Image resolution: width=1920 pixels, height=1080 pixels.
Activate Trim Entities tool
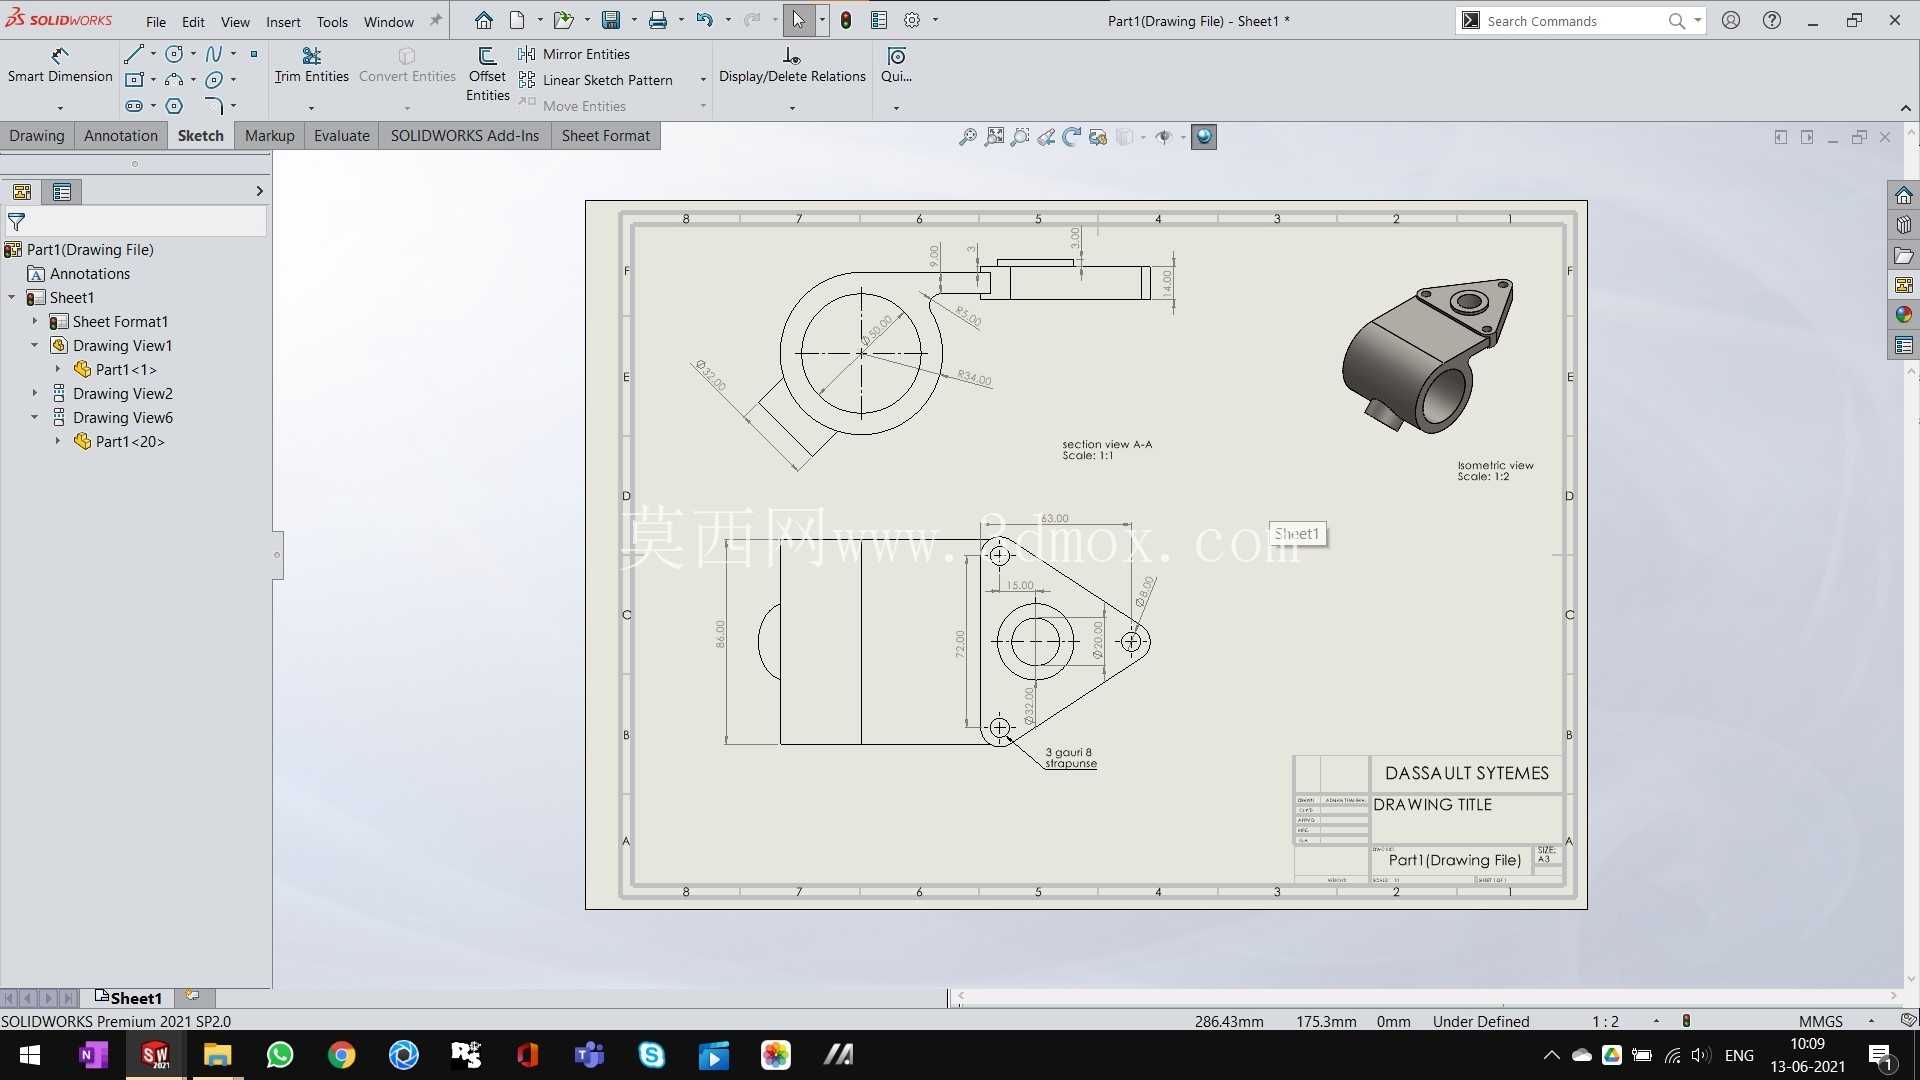coord(312,65)
